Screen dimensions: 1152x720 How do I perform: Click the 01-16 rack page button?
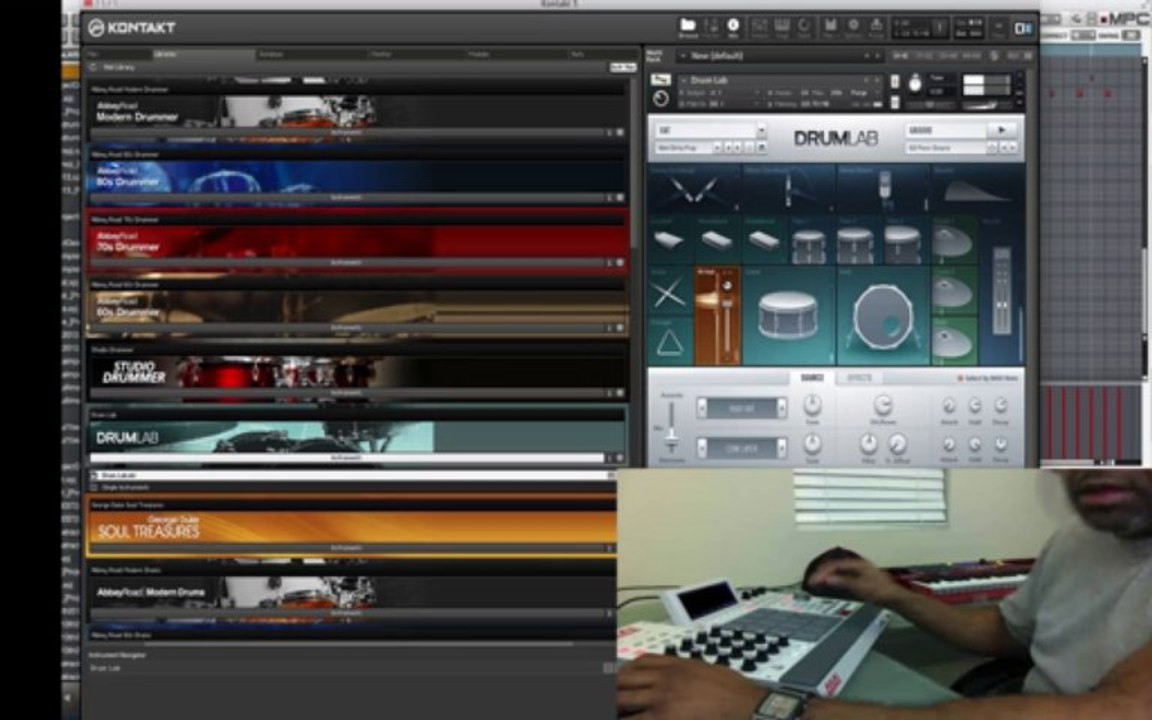click(900, 56)
